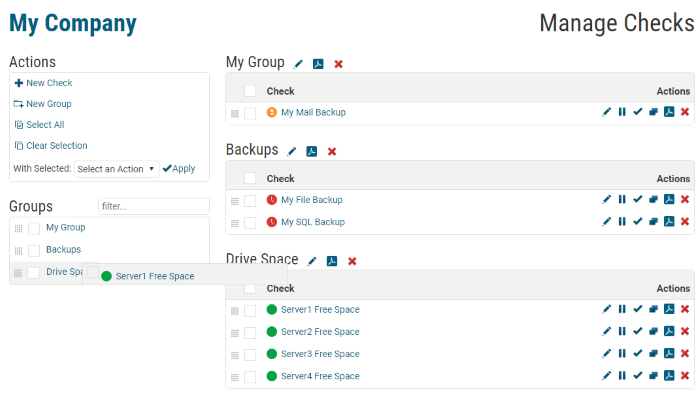Open PDF report for Server4 Free Space
700x397 pixels.
coord(669,375)
